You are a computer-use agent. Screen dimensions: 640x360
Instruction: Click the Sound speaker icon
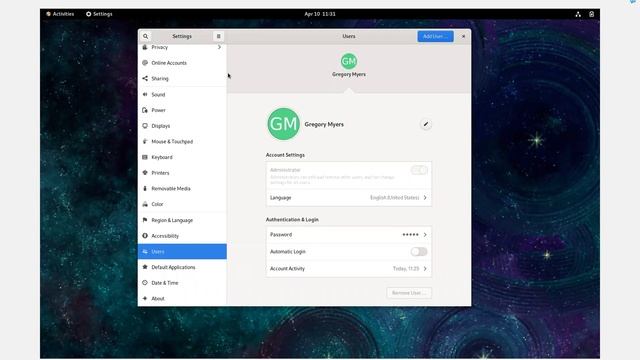point(145,94)
